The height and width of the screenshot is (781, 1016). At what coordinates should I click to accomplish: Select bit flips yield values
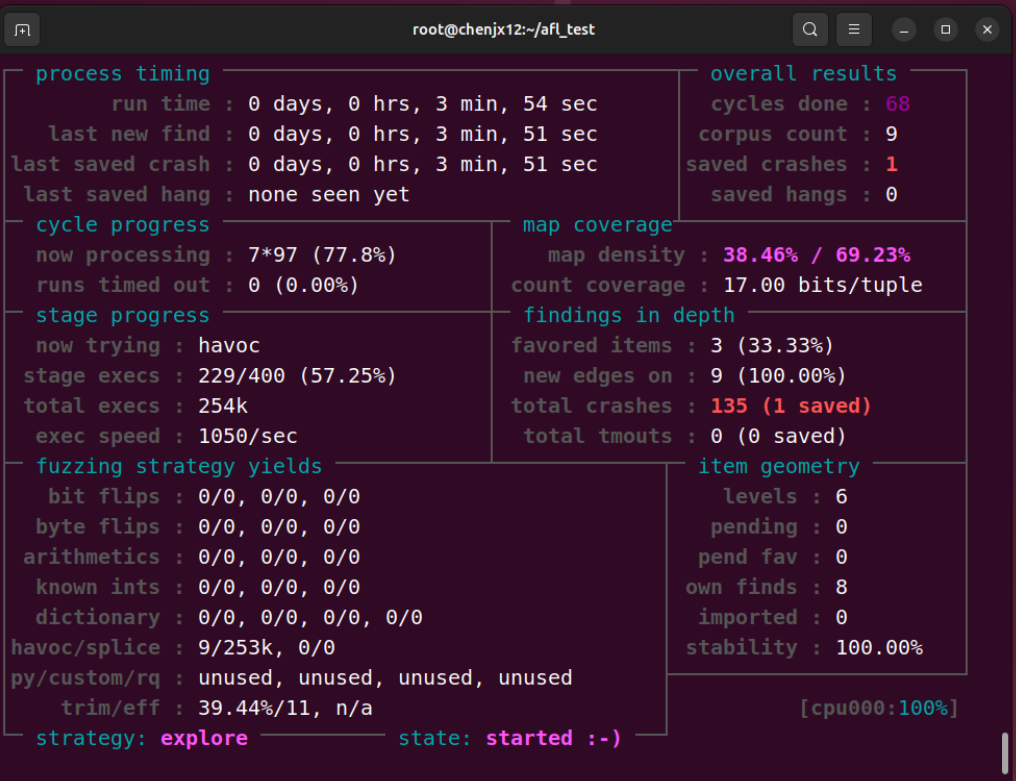click(279, 496)
